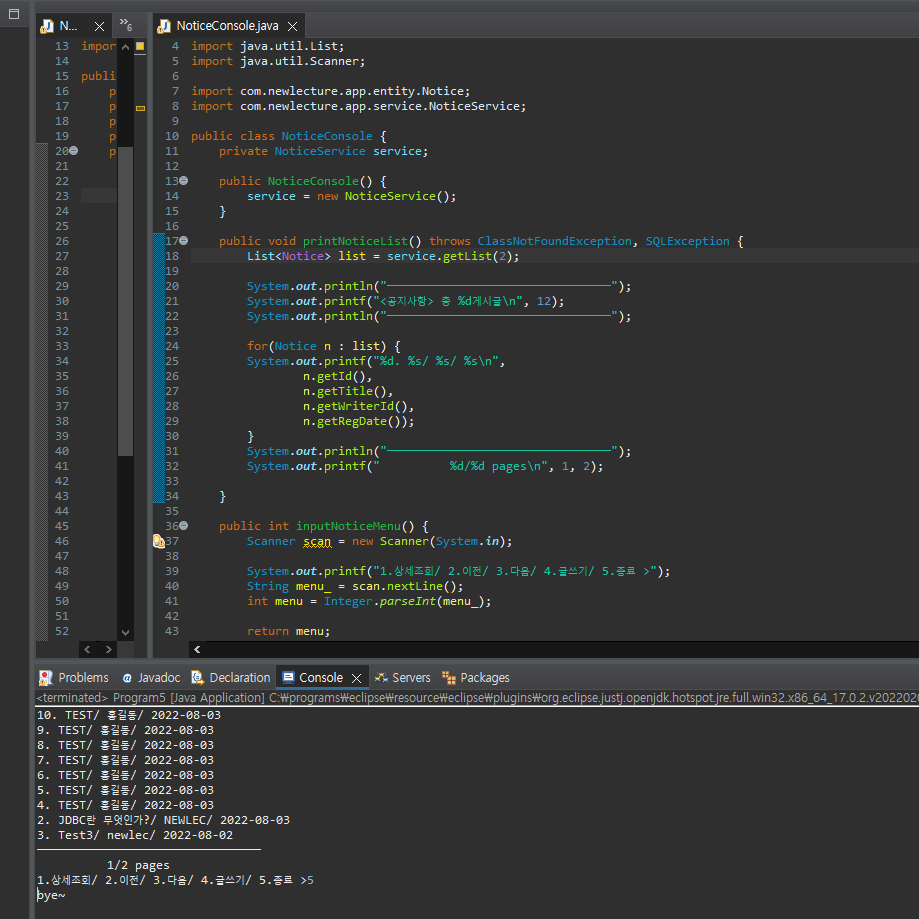Click the Packages view icon

(449, 677)
